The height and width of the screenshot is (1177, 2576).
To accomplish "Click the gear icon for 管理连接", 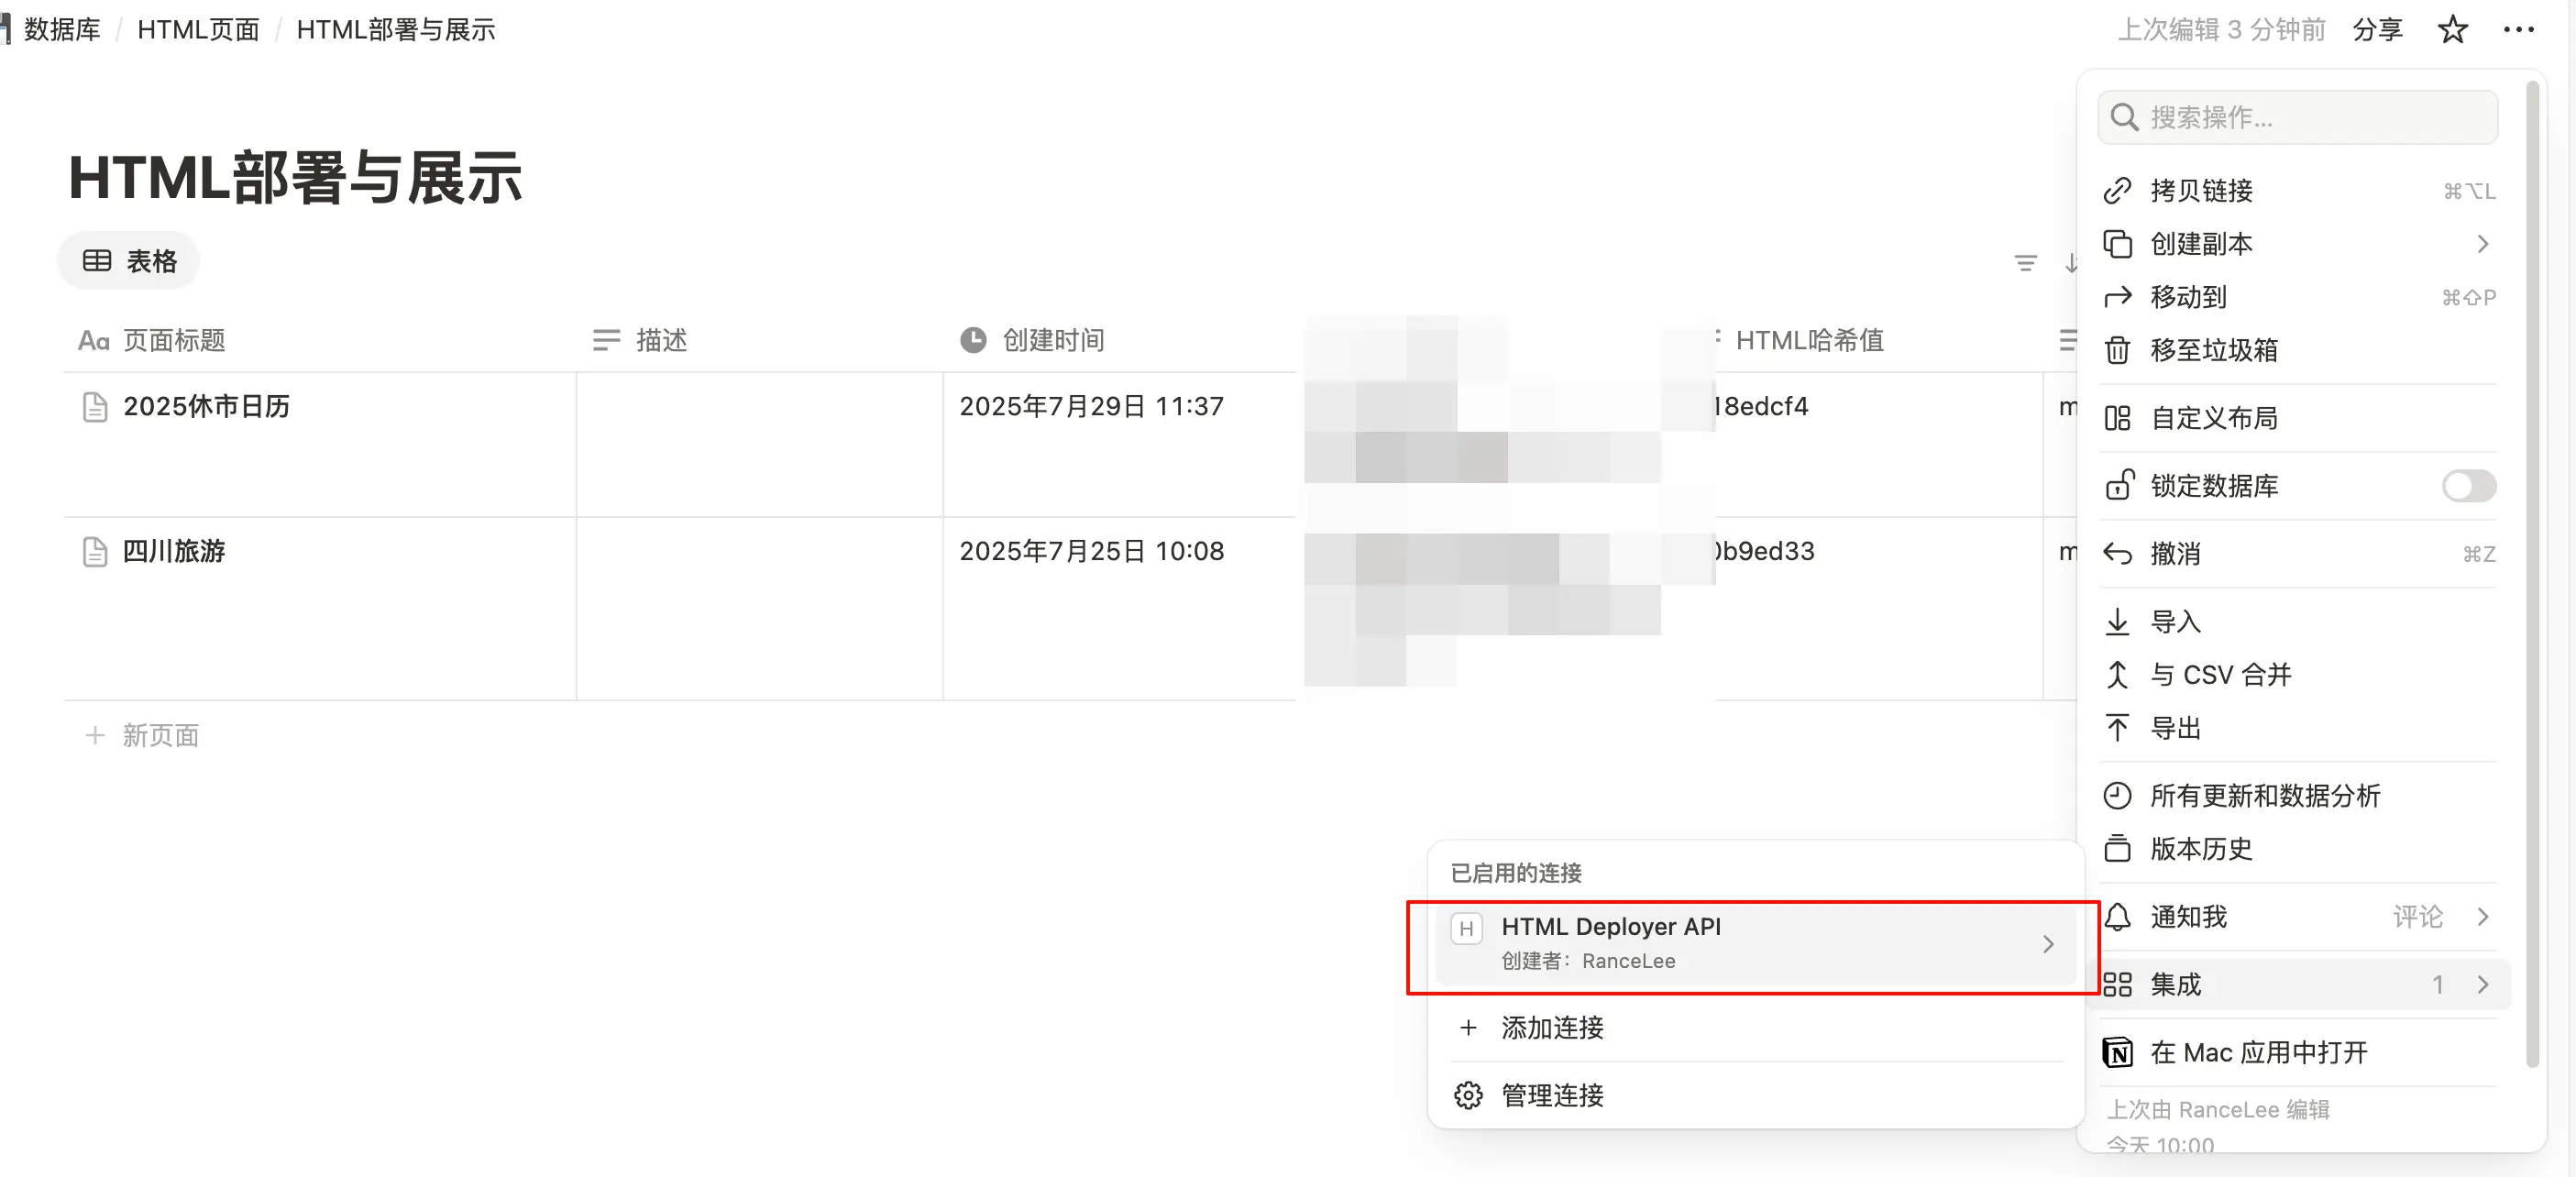I will coord(1467,1096).
